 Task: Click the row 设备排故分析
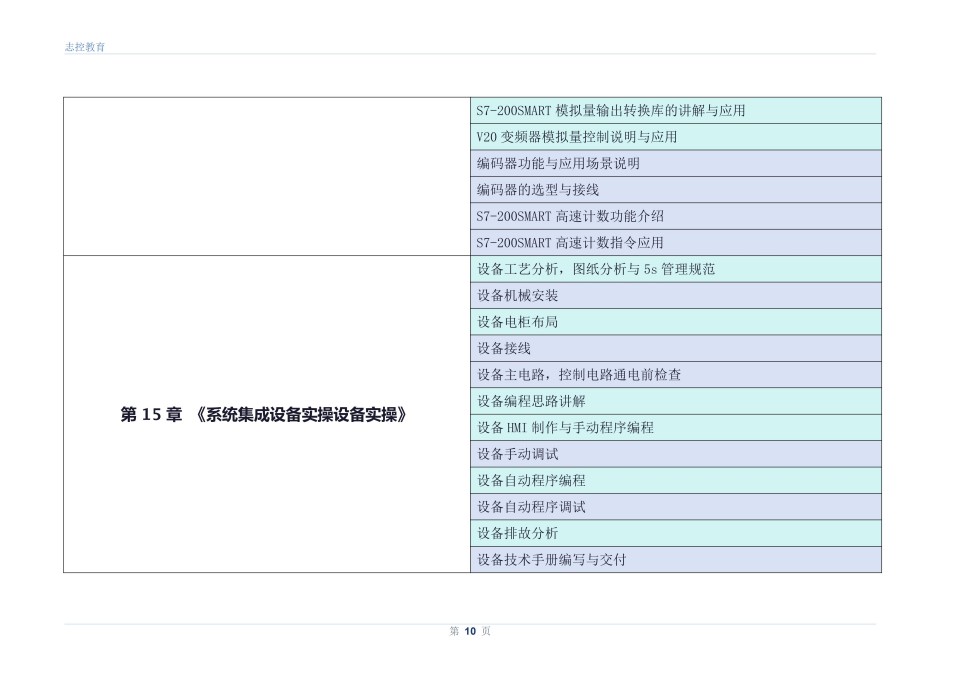click(676, 533)
